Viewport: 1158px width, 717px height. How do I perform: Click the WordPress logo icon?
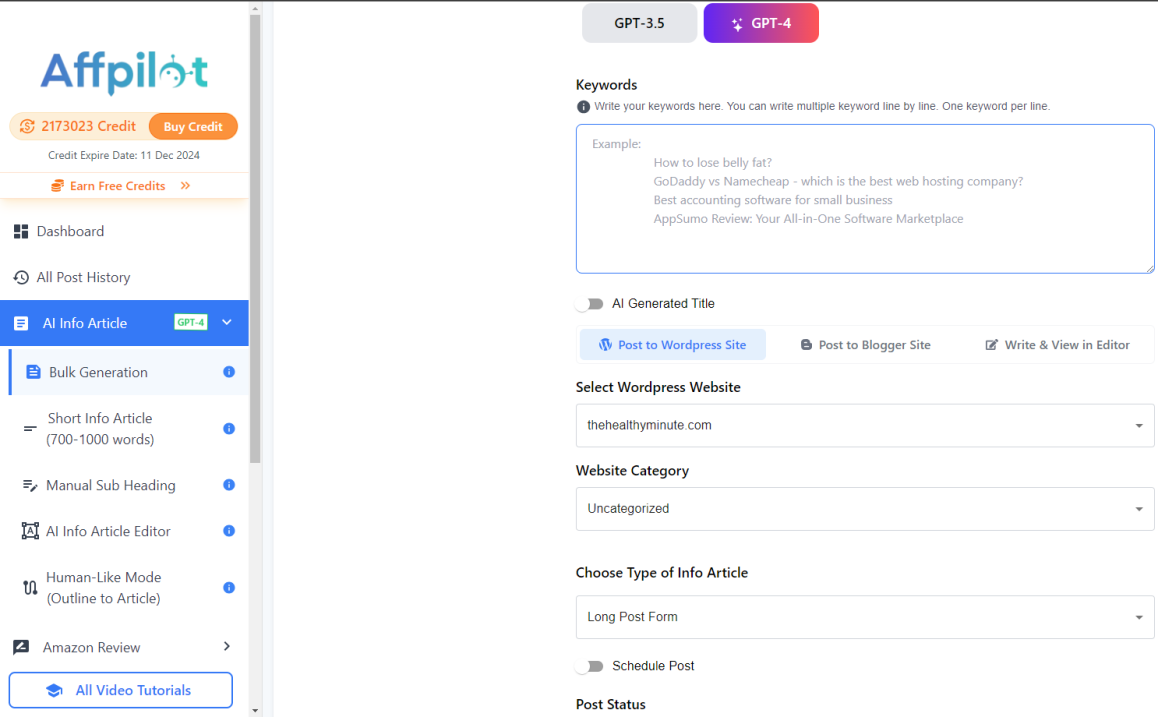point(606,345)
